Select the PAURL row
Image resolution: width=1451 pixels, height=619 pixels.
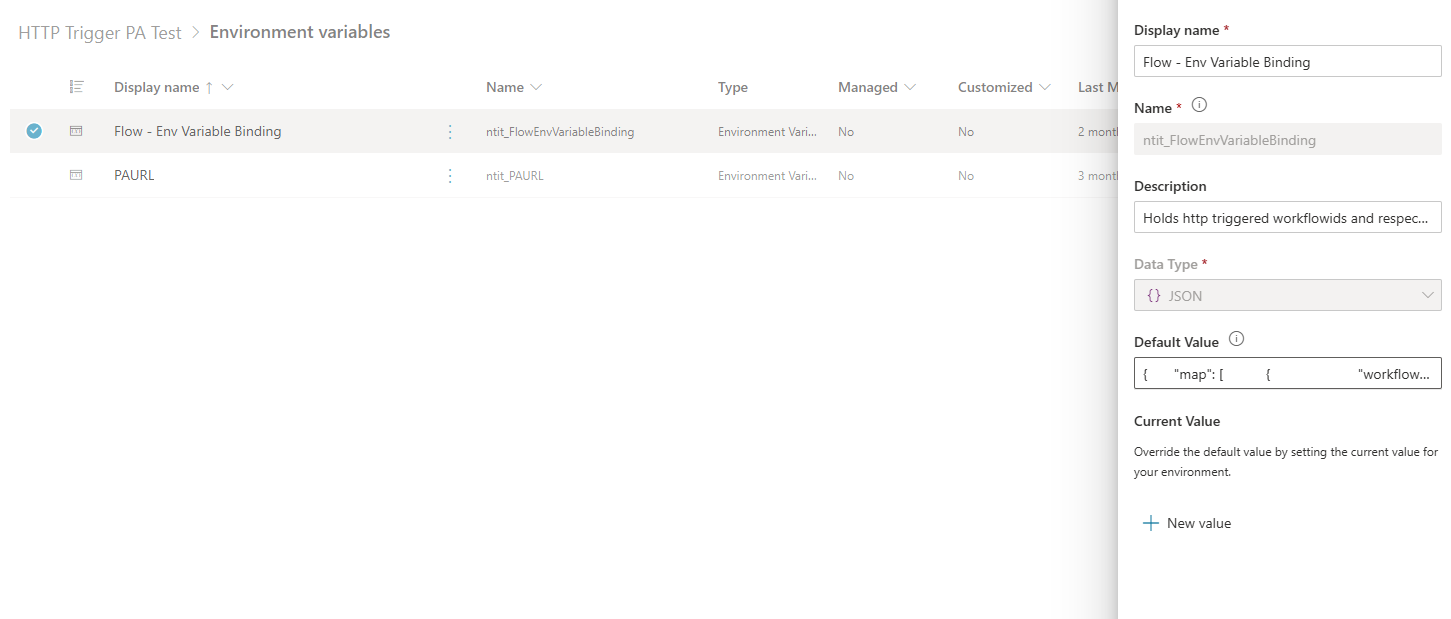pyautogui.click(x=34, y=175)
